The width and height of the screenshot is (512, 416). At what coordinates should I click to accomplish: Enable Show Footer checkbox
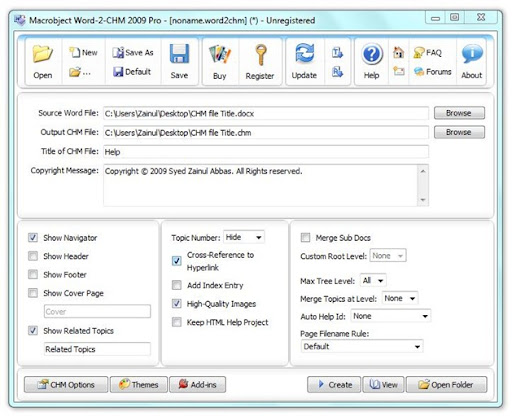(x=33, y=274)
